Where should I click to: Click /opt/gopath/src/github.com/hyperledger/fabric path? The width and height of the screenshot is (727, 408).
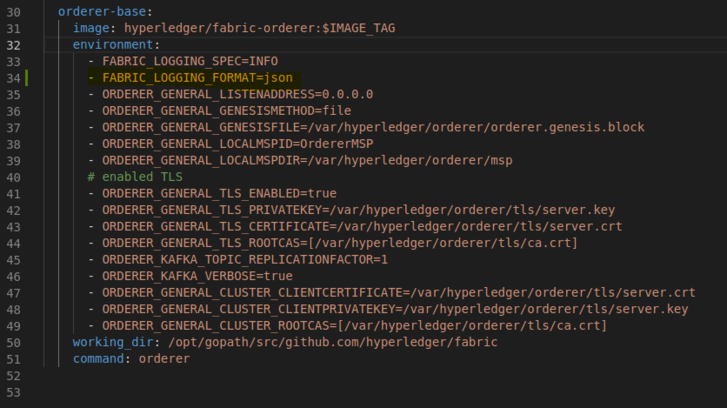pyautogui.click(x=332, y=342)
